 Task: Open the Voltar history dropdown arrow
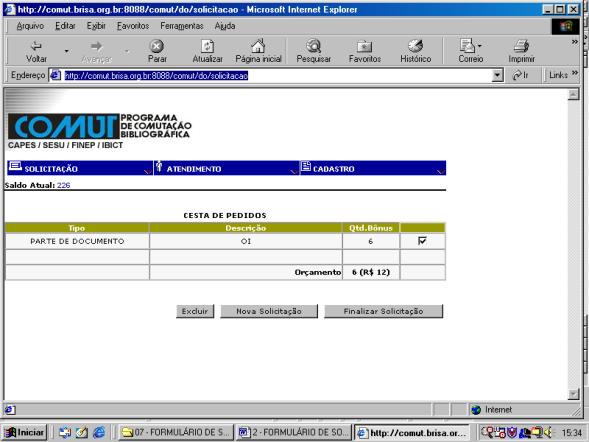click(x=66, y=51)
